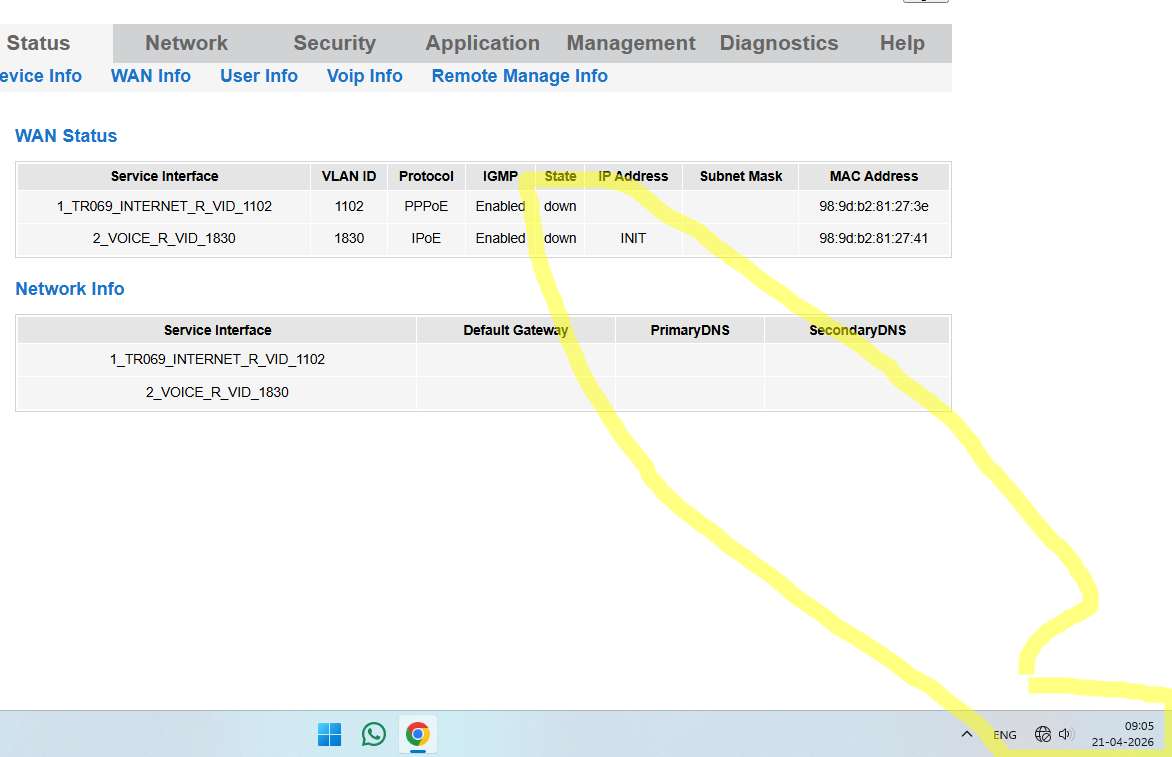This screenshot has height=757, width=1172.
Task: Click the VLAN ID value 1830
Action: [x=349, y=238]
